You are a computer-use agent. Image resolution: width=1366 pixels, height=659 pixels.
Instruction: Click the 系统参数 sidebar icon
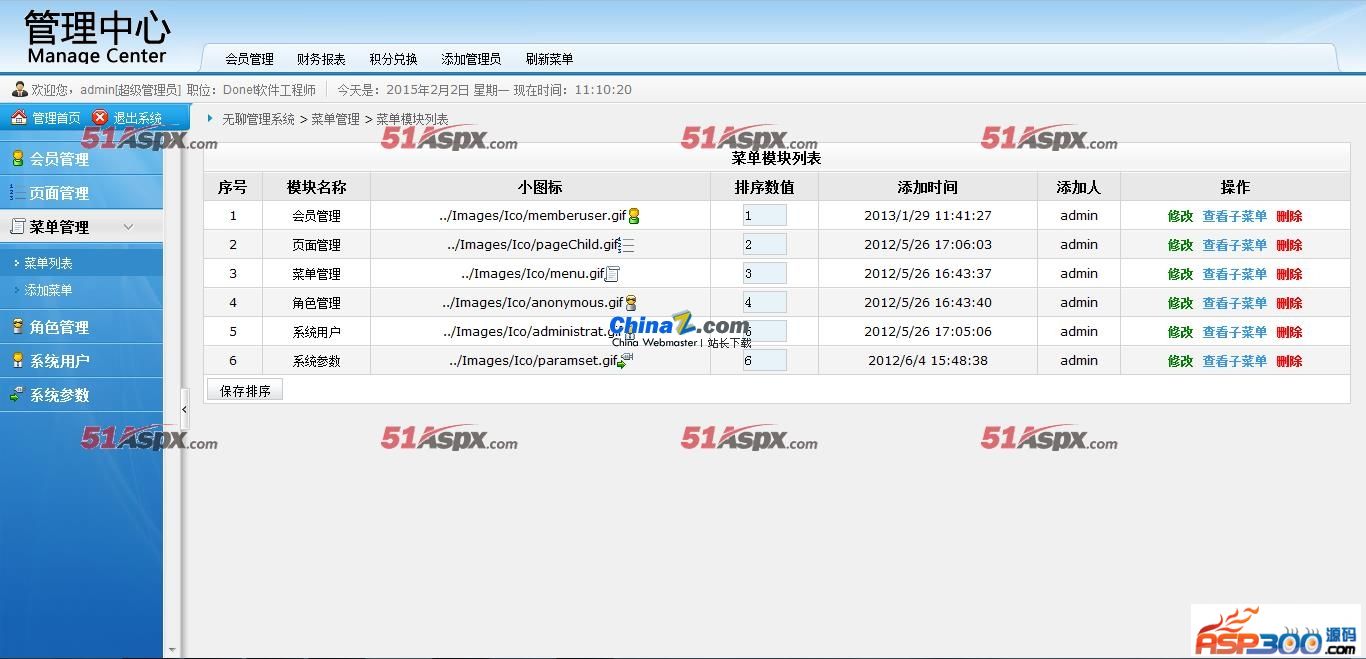coord(17,394)
